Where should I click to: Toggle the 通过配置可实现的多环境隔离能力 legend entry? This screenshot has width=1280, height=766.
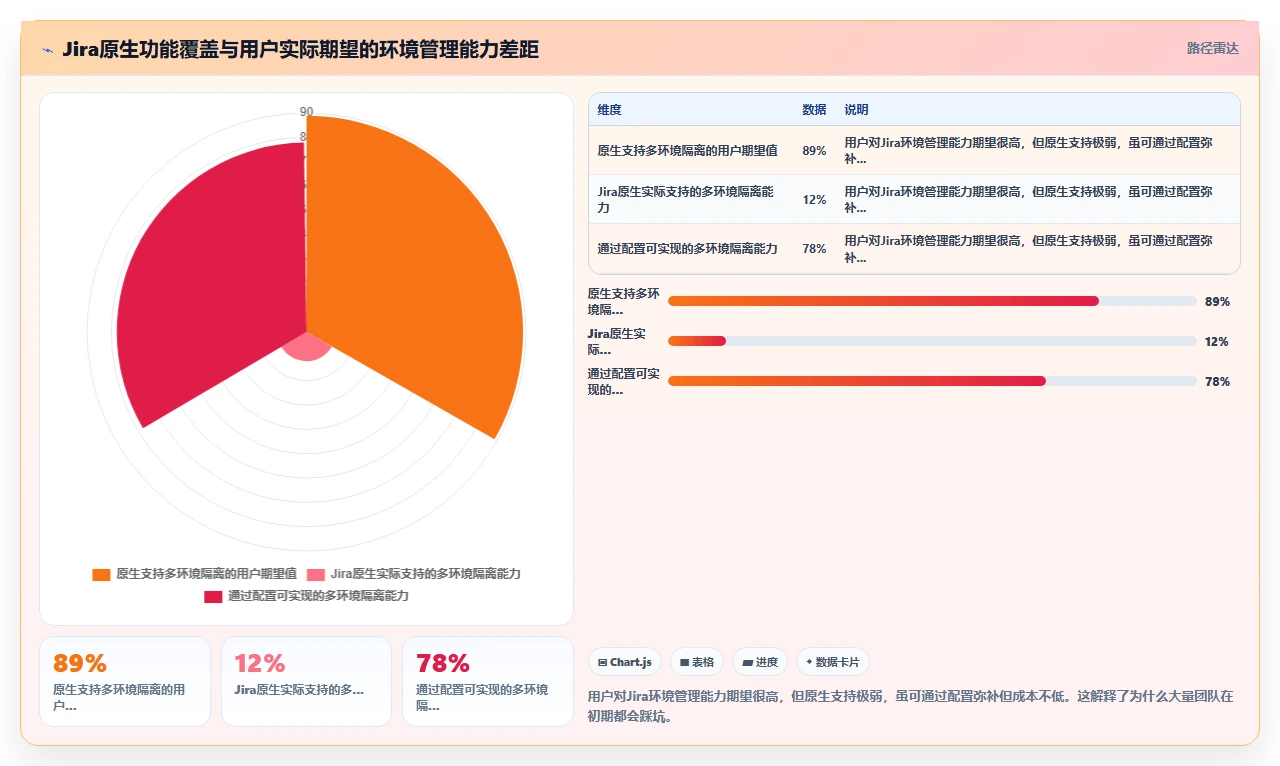coord(306,596)
